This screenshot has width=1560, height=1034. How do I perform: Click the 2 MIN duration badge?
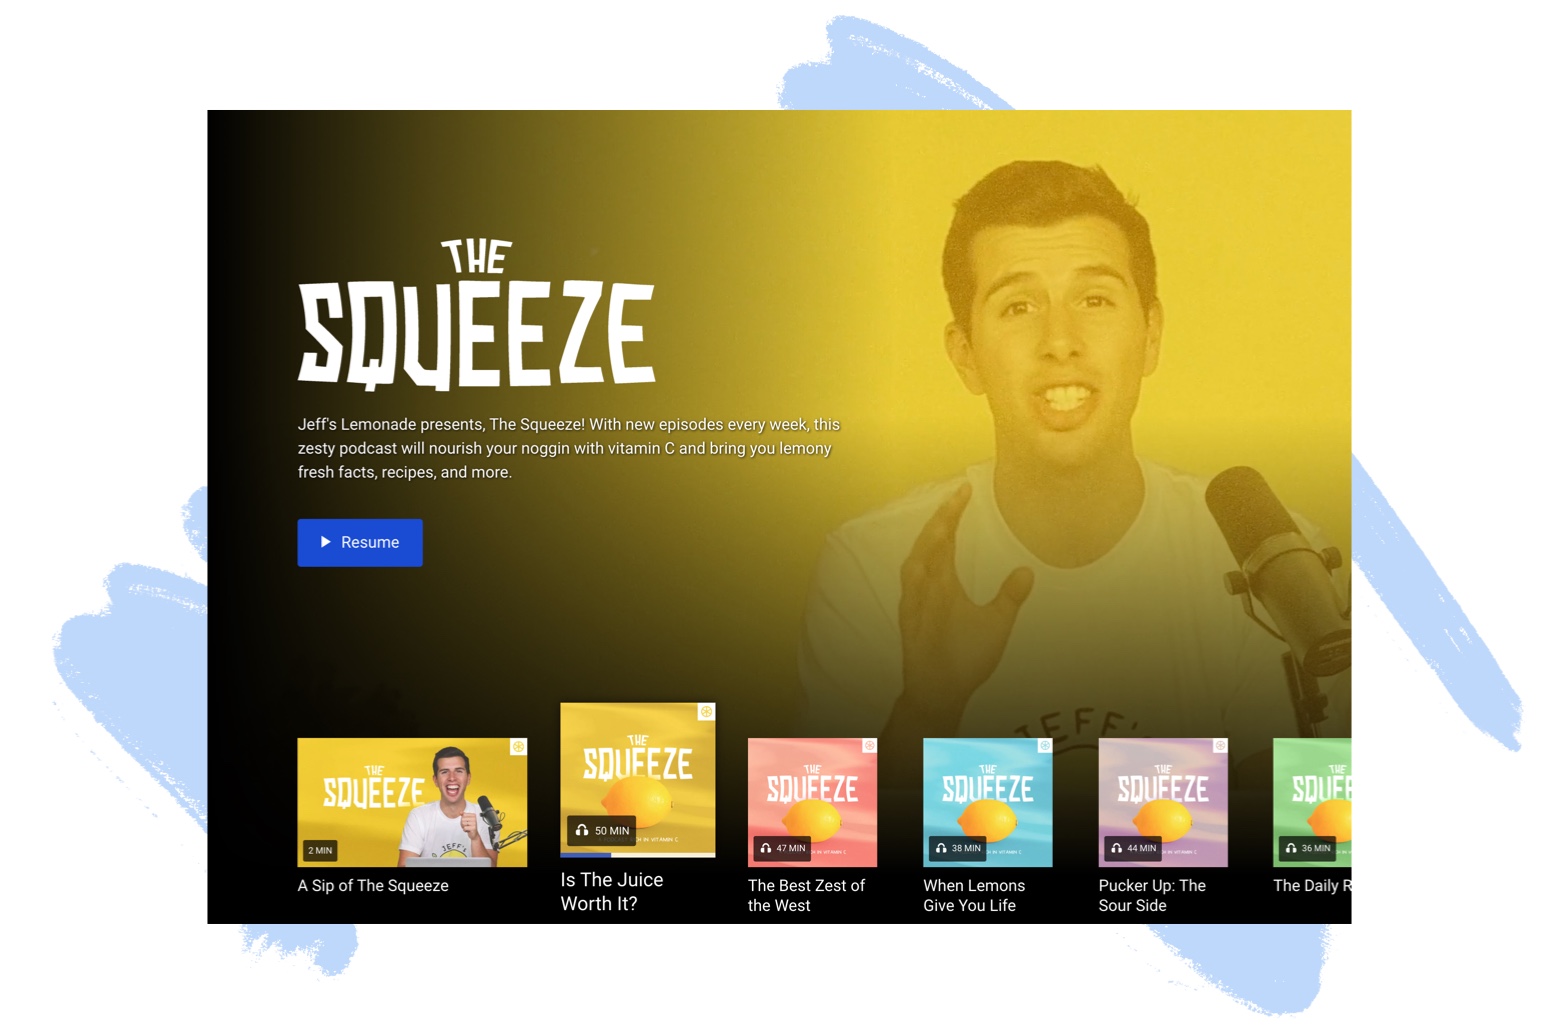click(x=320, y=850)
